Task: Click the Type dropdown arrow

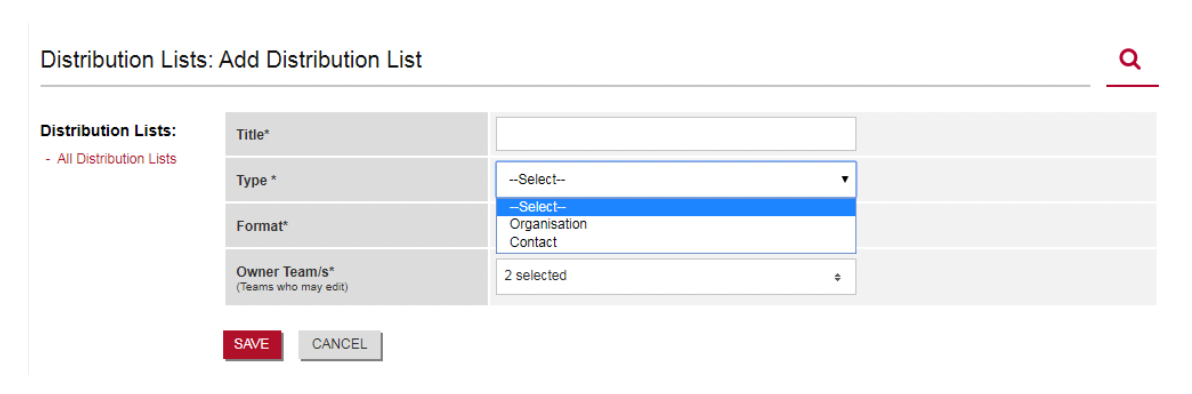Action: pyautogui.click(x=844, y=180)
